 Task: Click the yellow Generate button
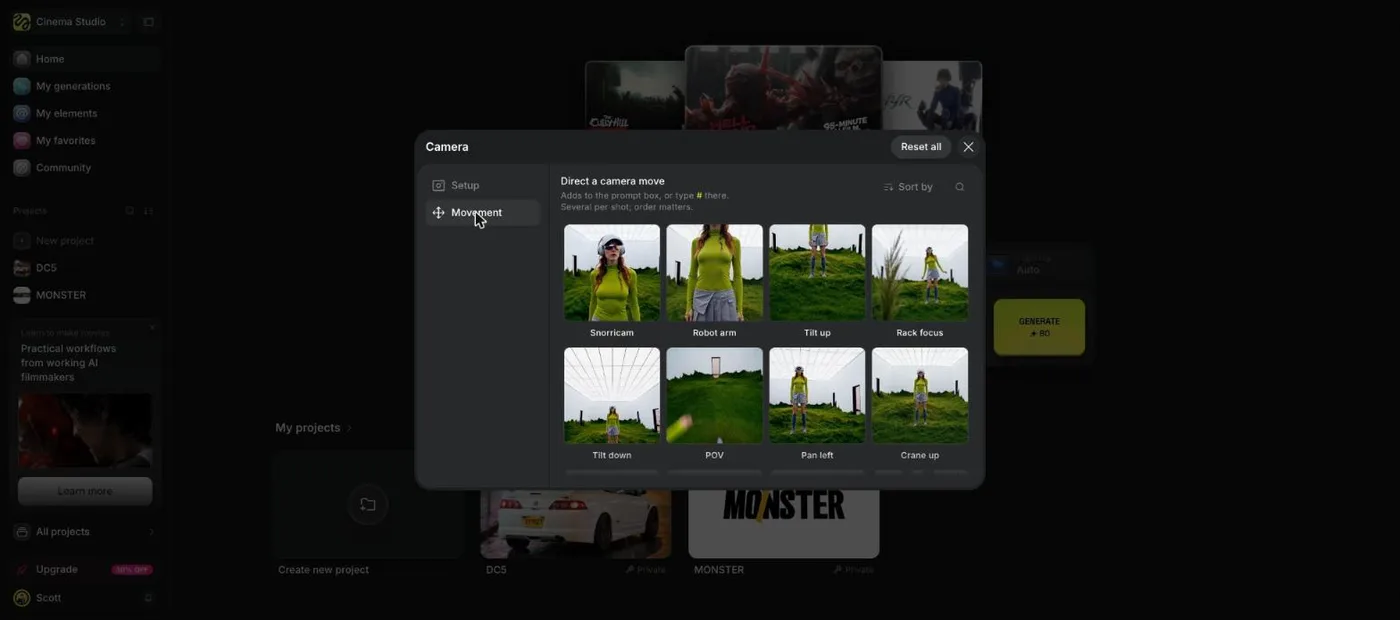pos(1039,327)
